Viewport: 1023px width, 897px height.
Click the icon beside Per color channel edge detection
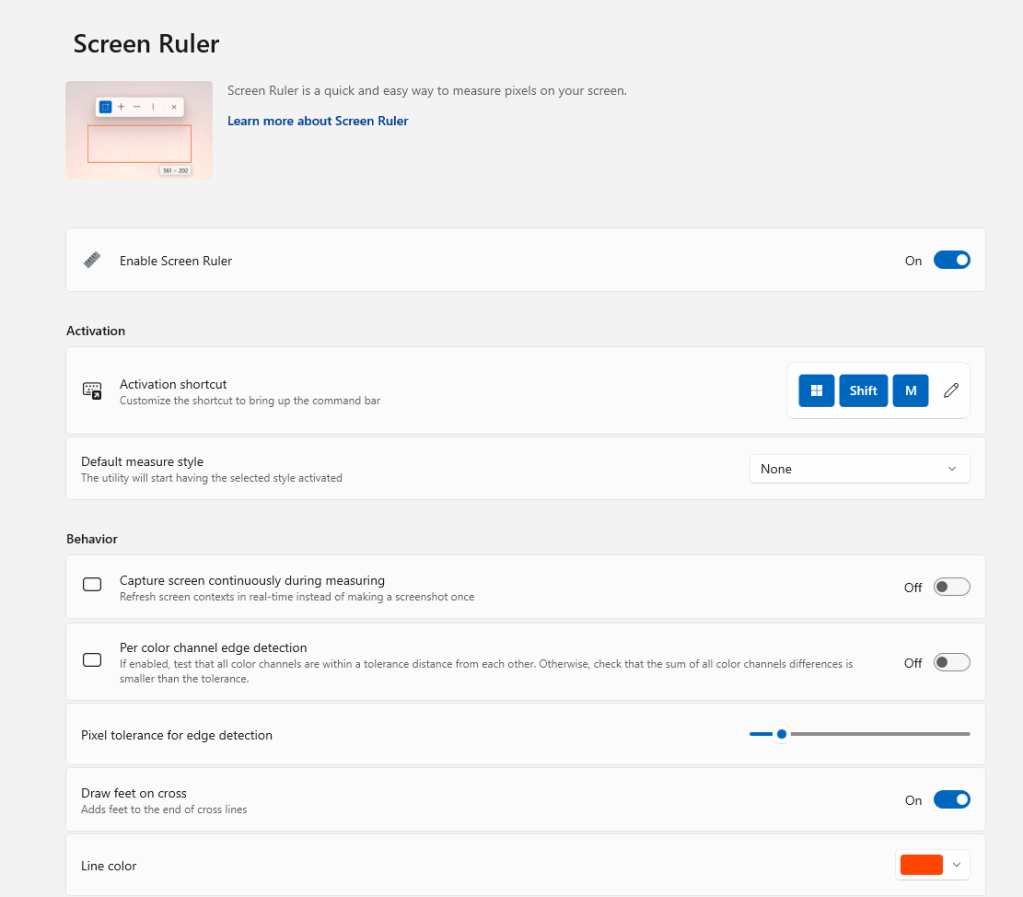pyautogui.click(x=92, y=660)
